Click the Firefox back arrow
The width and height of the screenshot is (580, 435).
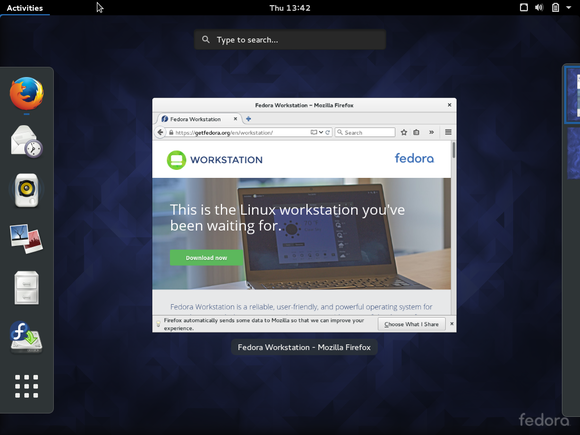pyautogui.click(x=160, y=132)
